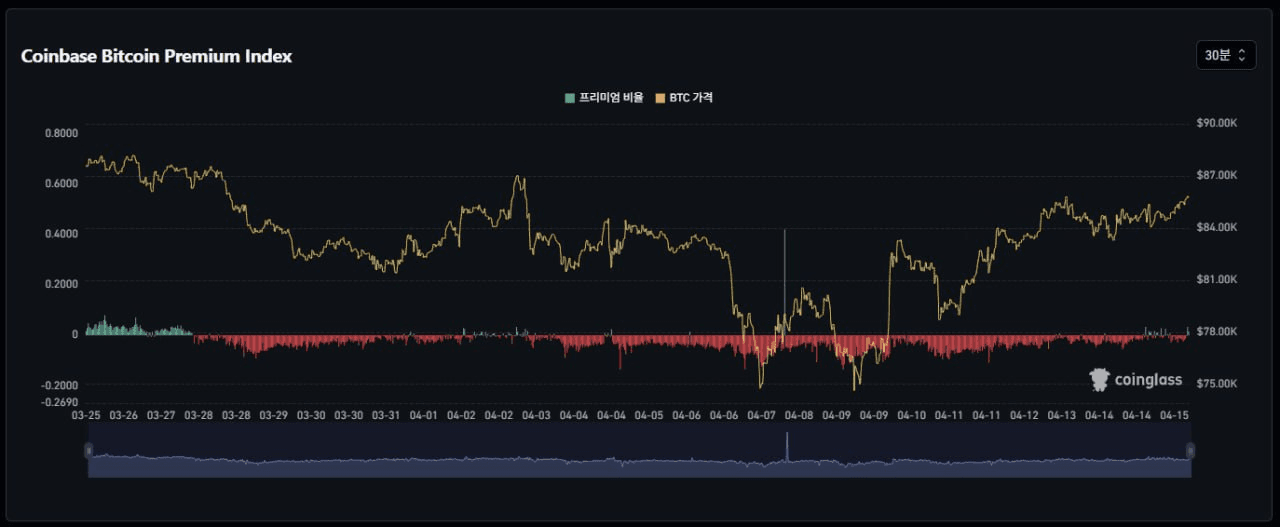Click the 04-10 date label
1280x527 pixels.
(912, 415)
